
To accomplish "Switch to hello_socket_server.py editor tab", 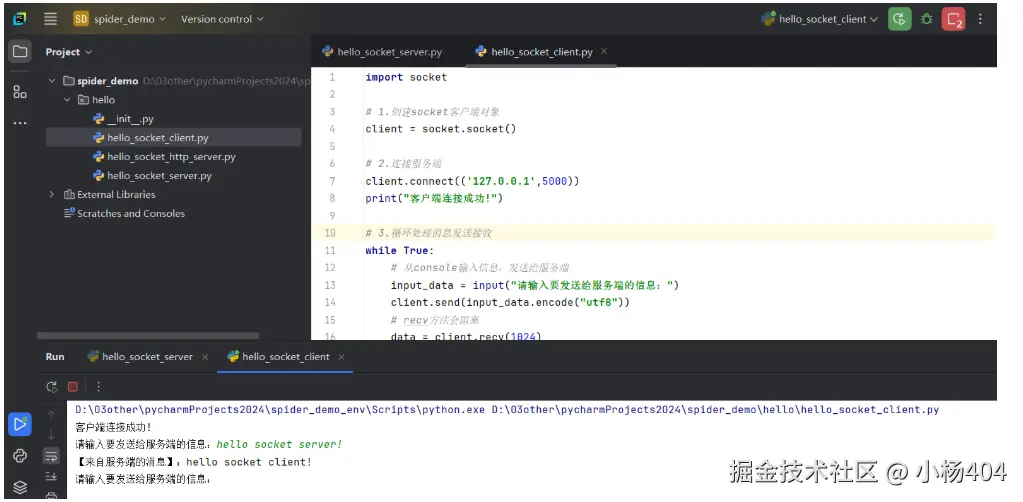I will pyautogui.click(x=383, y=52).
